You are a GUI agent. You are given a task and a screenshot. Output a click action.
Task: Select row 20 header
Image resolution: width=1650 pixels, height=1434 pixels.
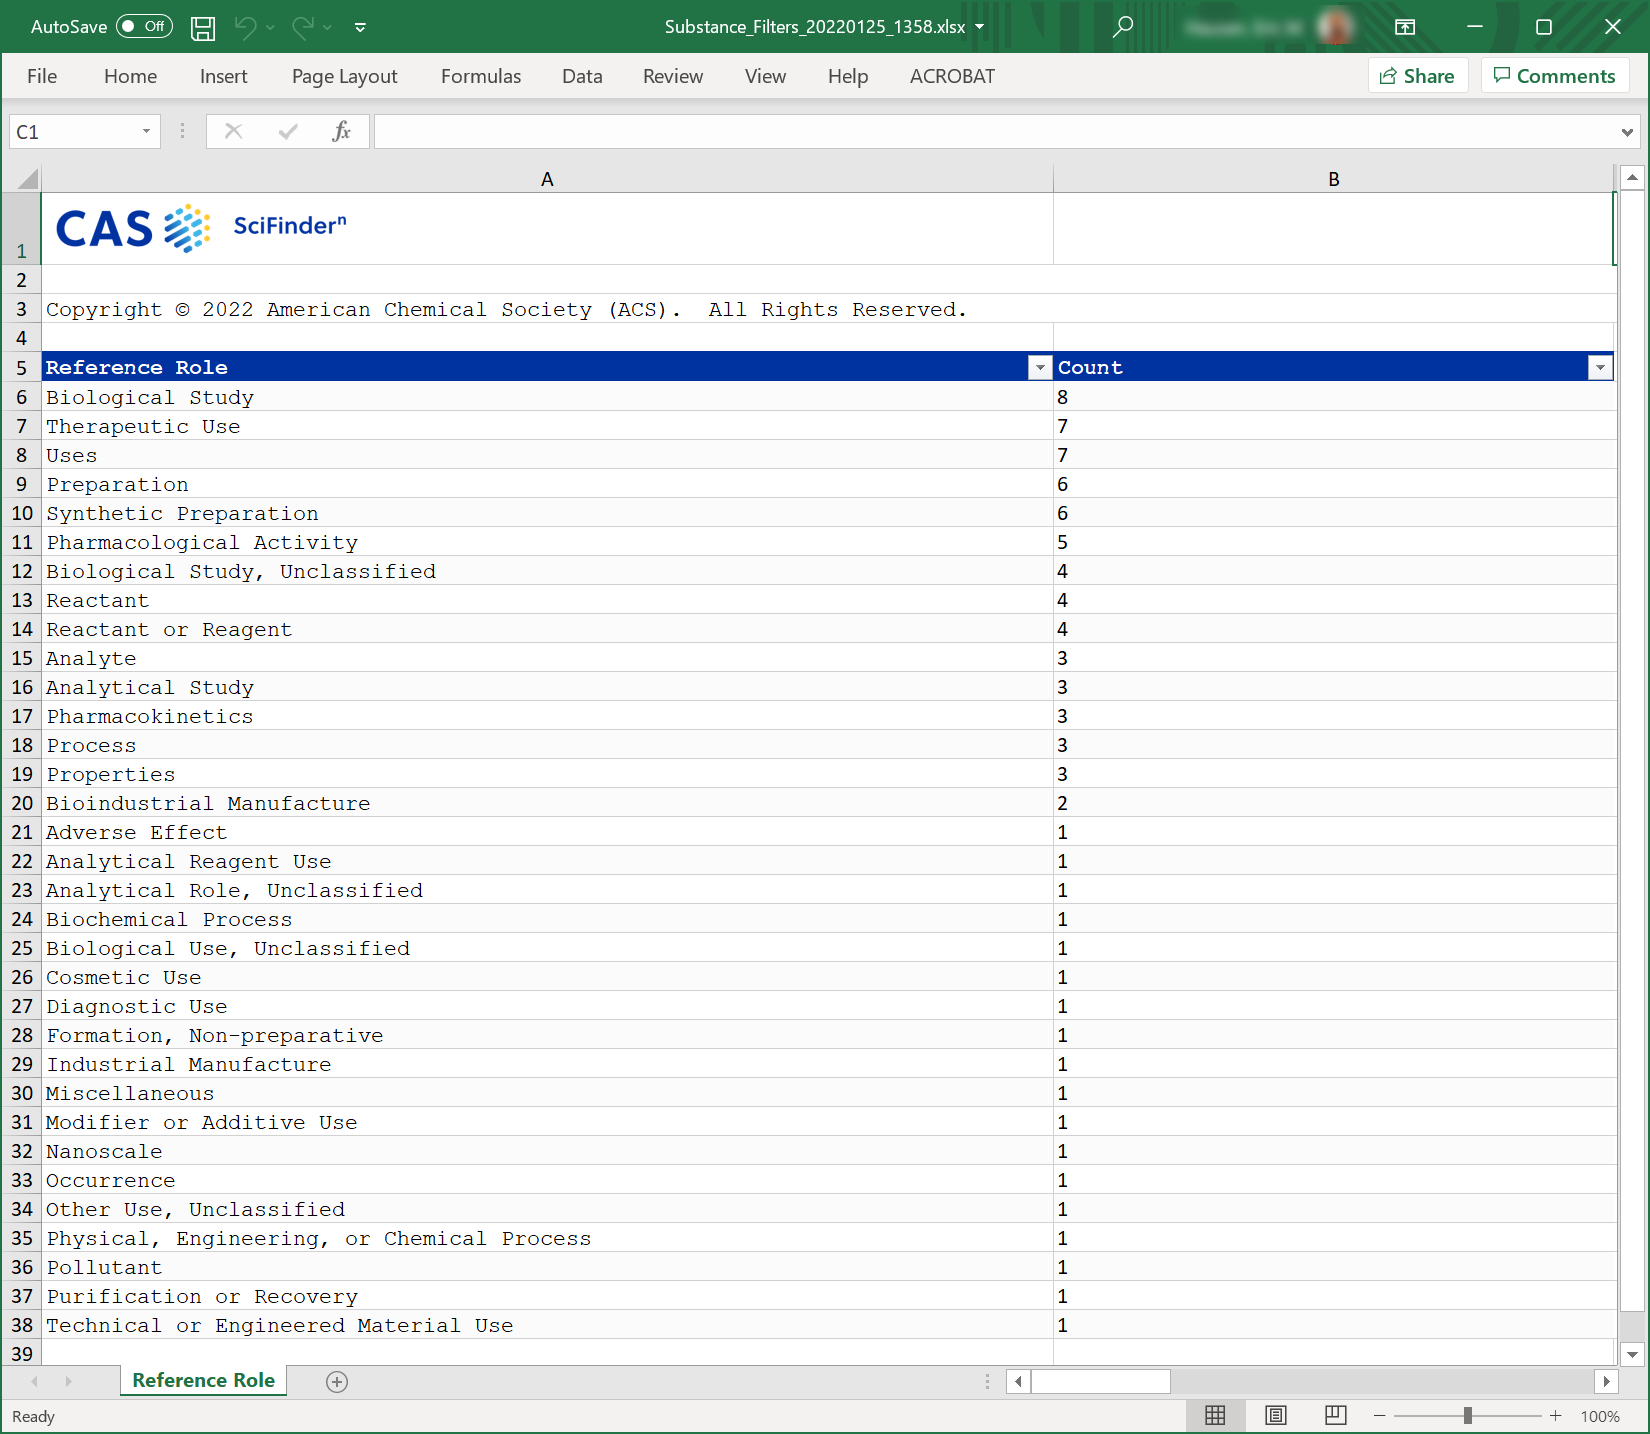(x=22, y=803)
